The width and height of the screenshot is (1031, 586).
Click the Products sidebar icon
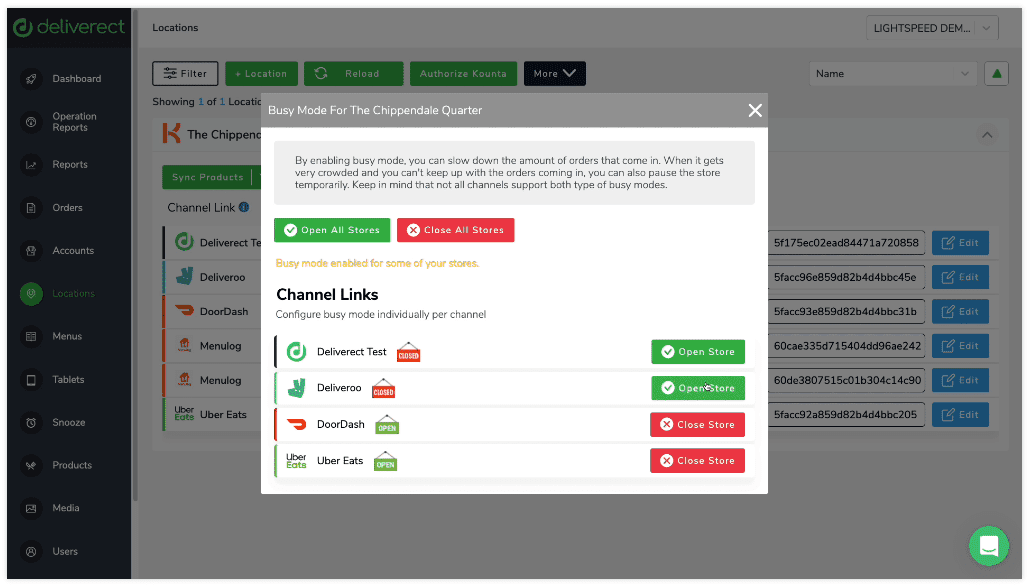(x=31, y=466)
